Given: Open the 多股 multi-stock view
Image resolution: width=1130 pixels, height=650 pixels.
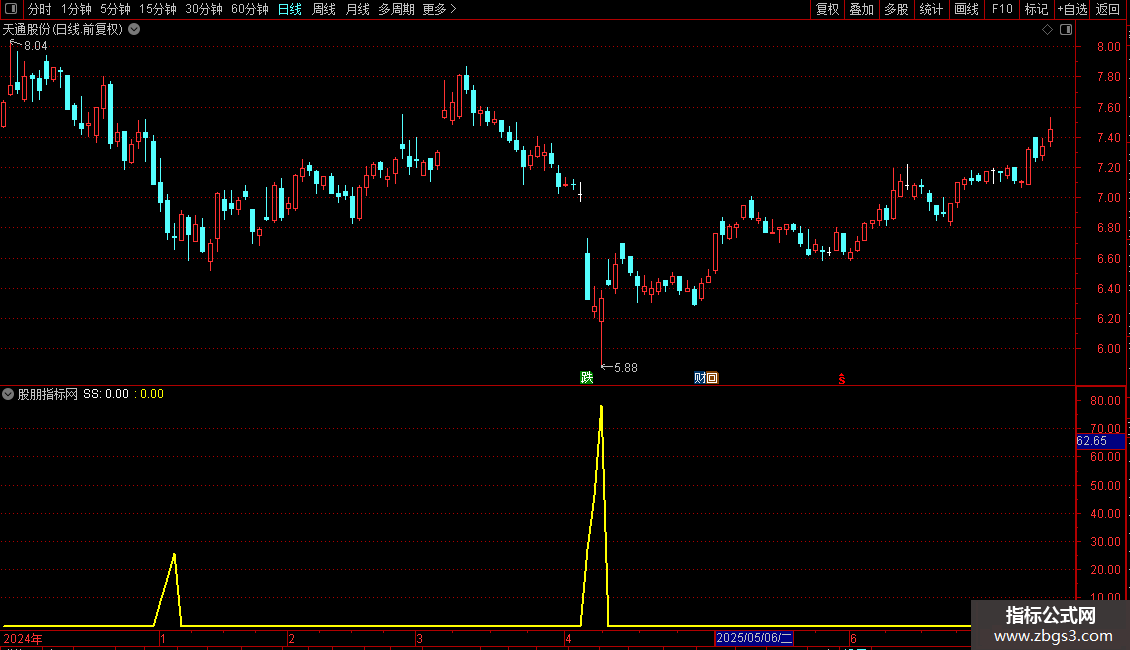Looking at the screenshot, I should point(897,9).
